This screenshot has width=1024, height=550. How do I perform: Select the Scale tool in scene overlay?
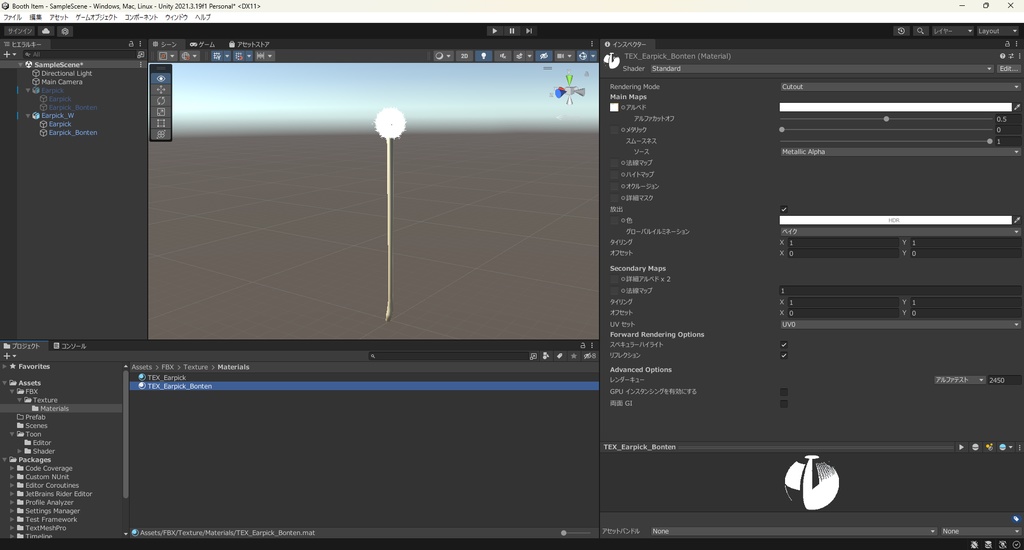click(161, 112)
